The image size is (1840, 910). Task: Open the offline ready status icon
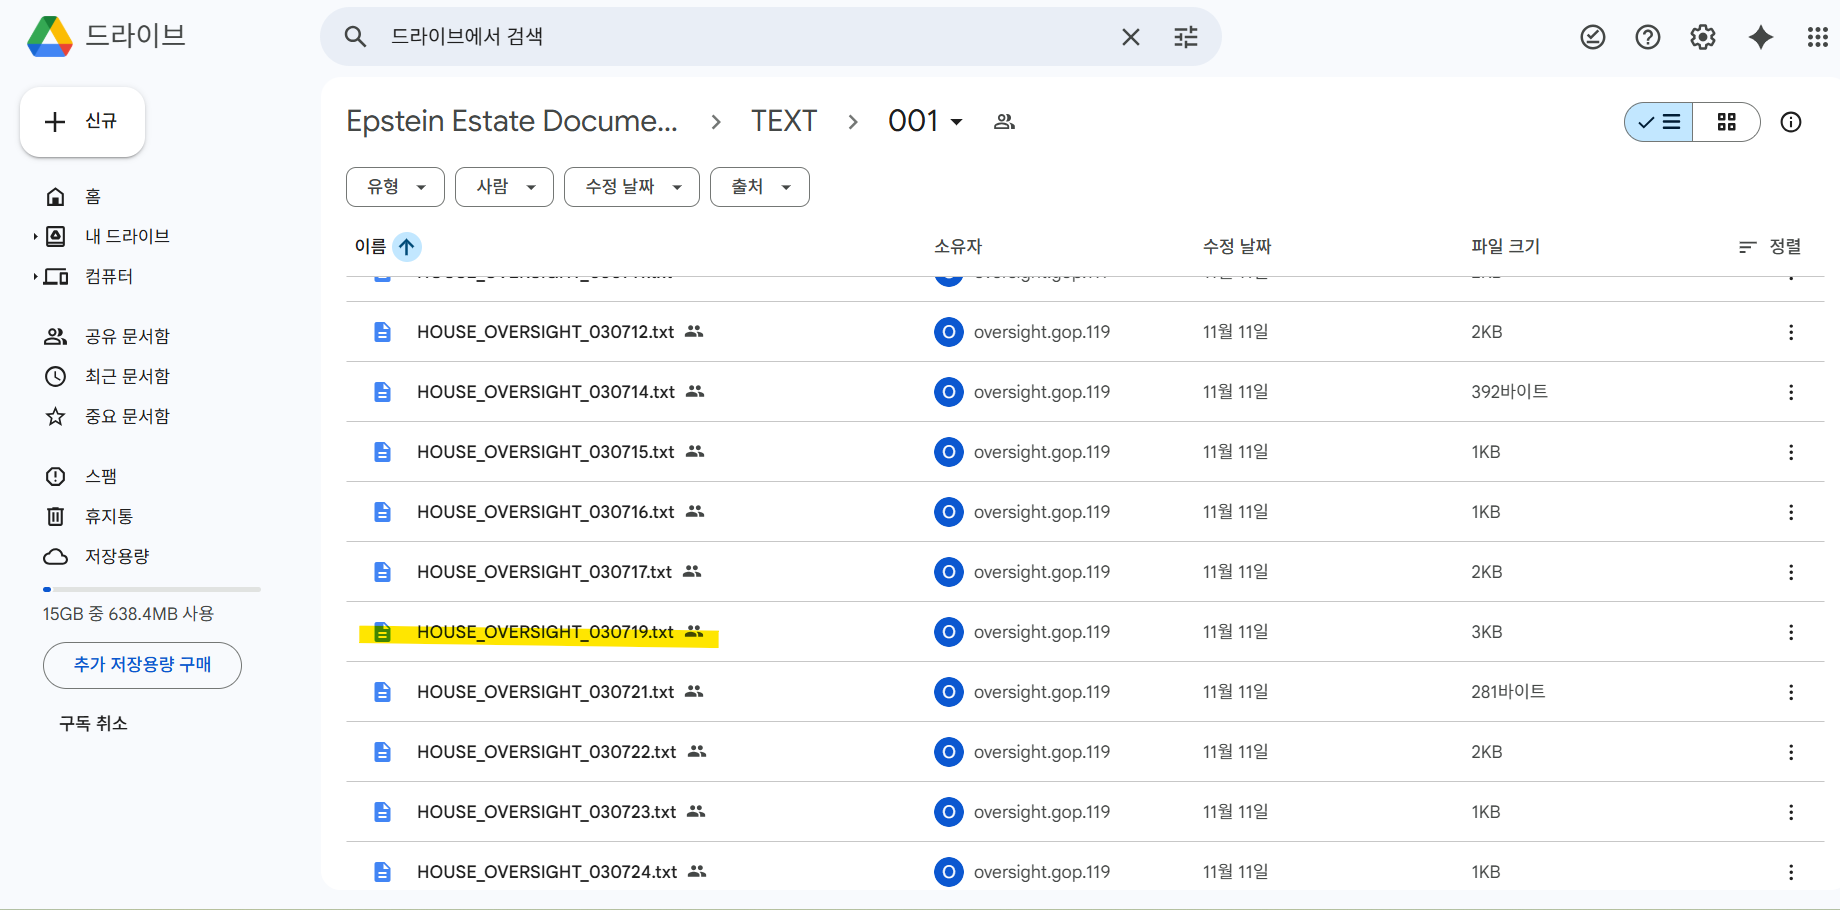point(1593,37)
